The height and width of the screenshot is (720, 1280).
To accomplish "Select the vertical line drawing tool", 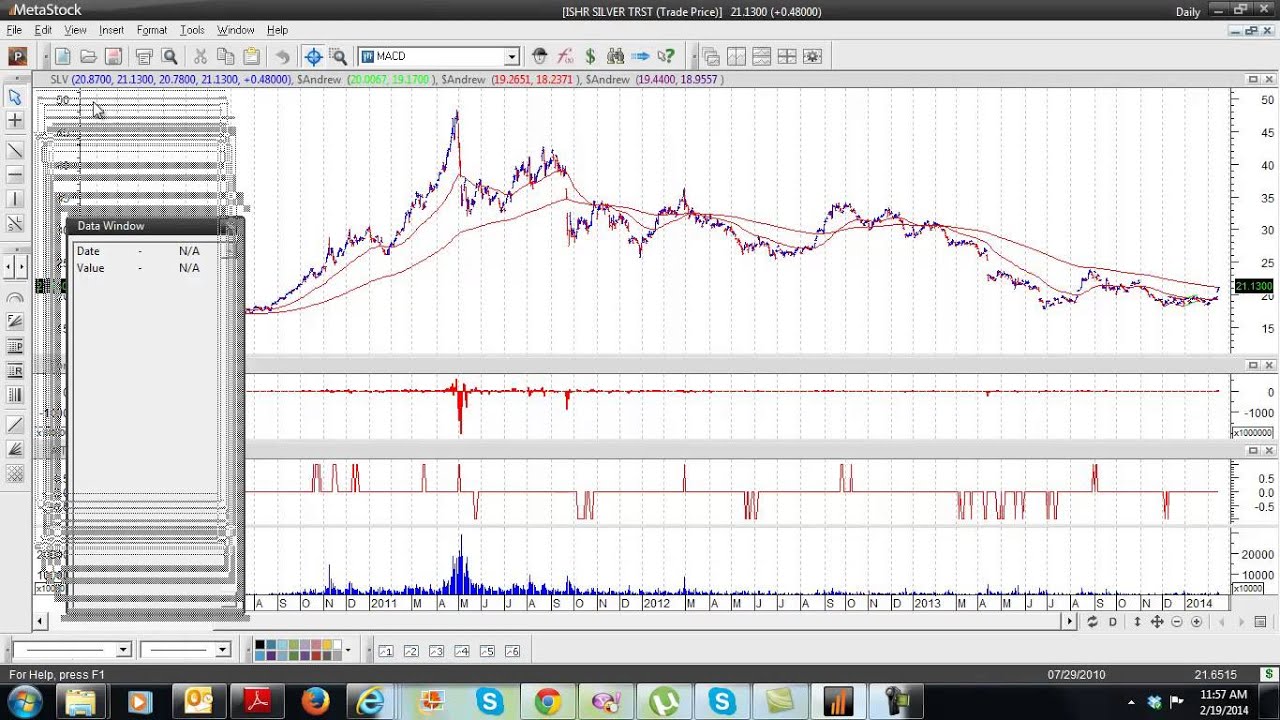I will coord(15,200).
